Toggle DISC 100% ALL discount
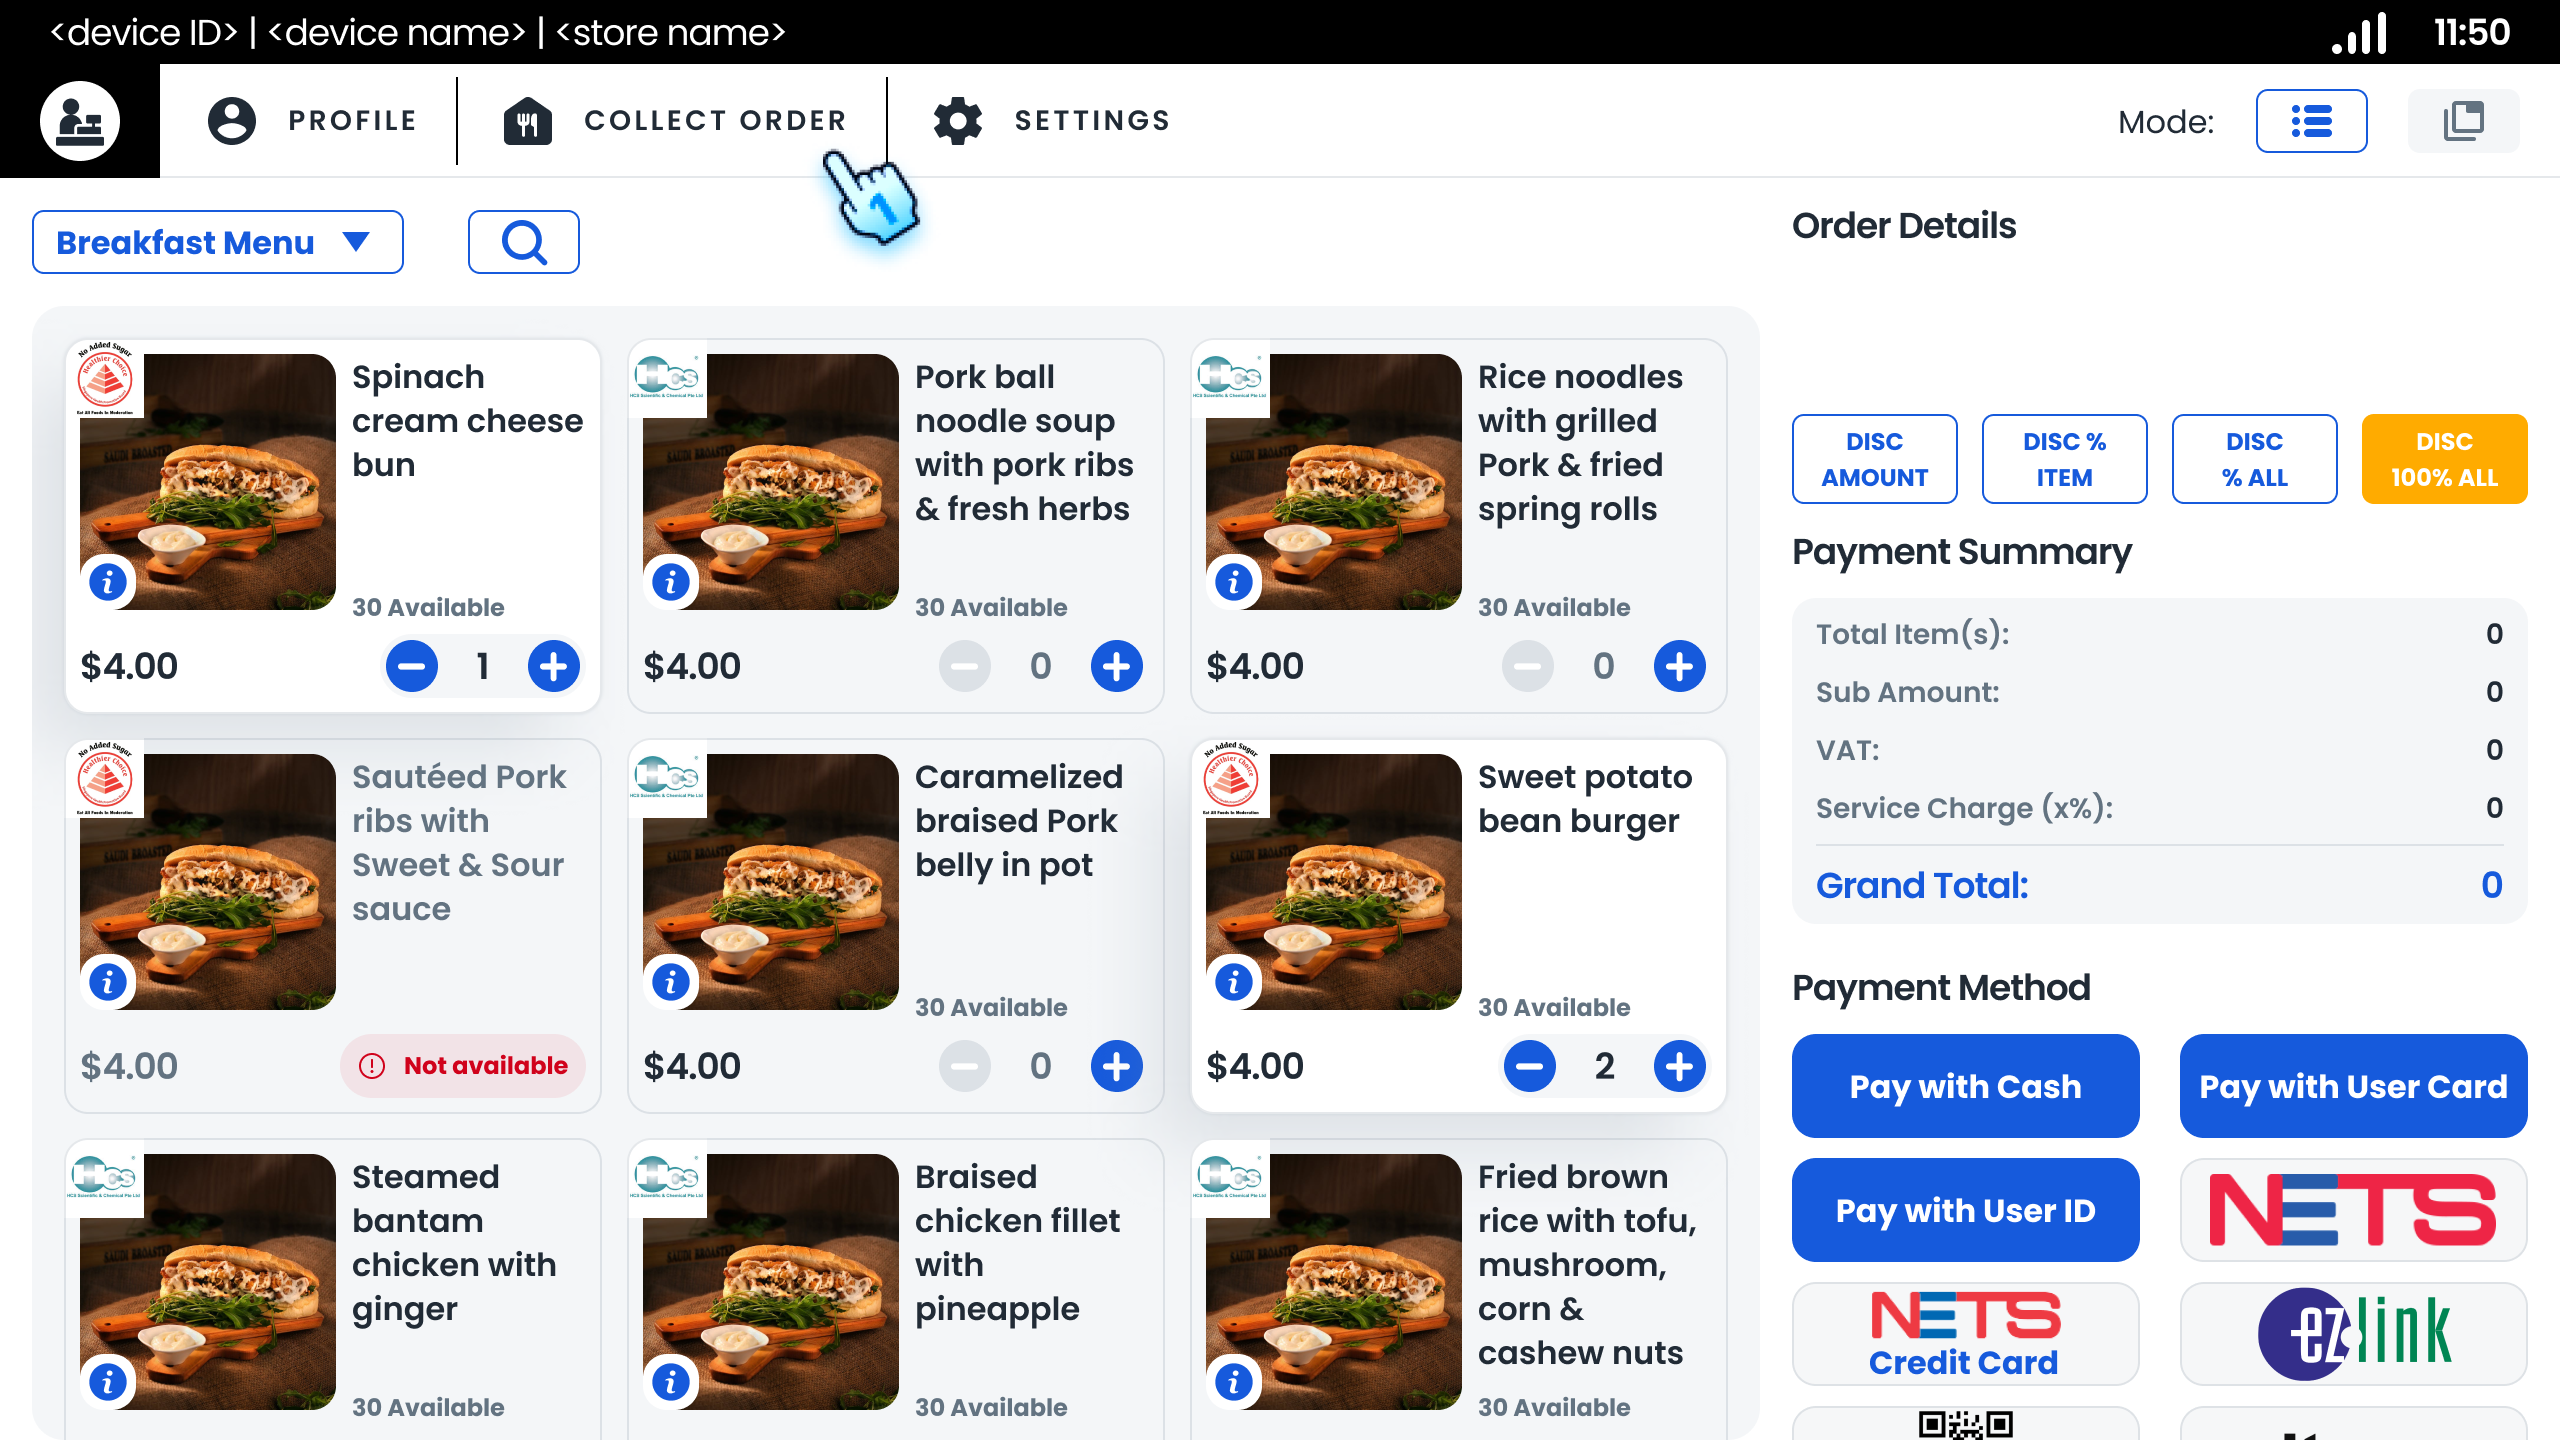 pos(2445,459)
